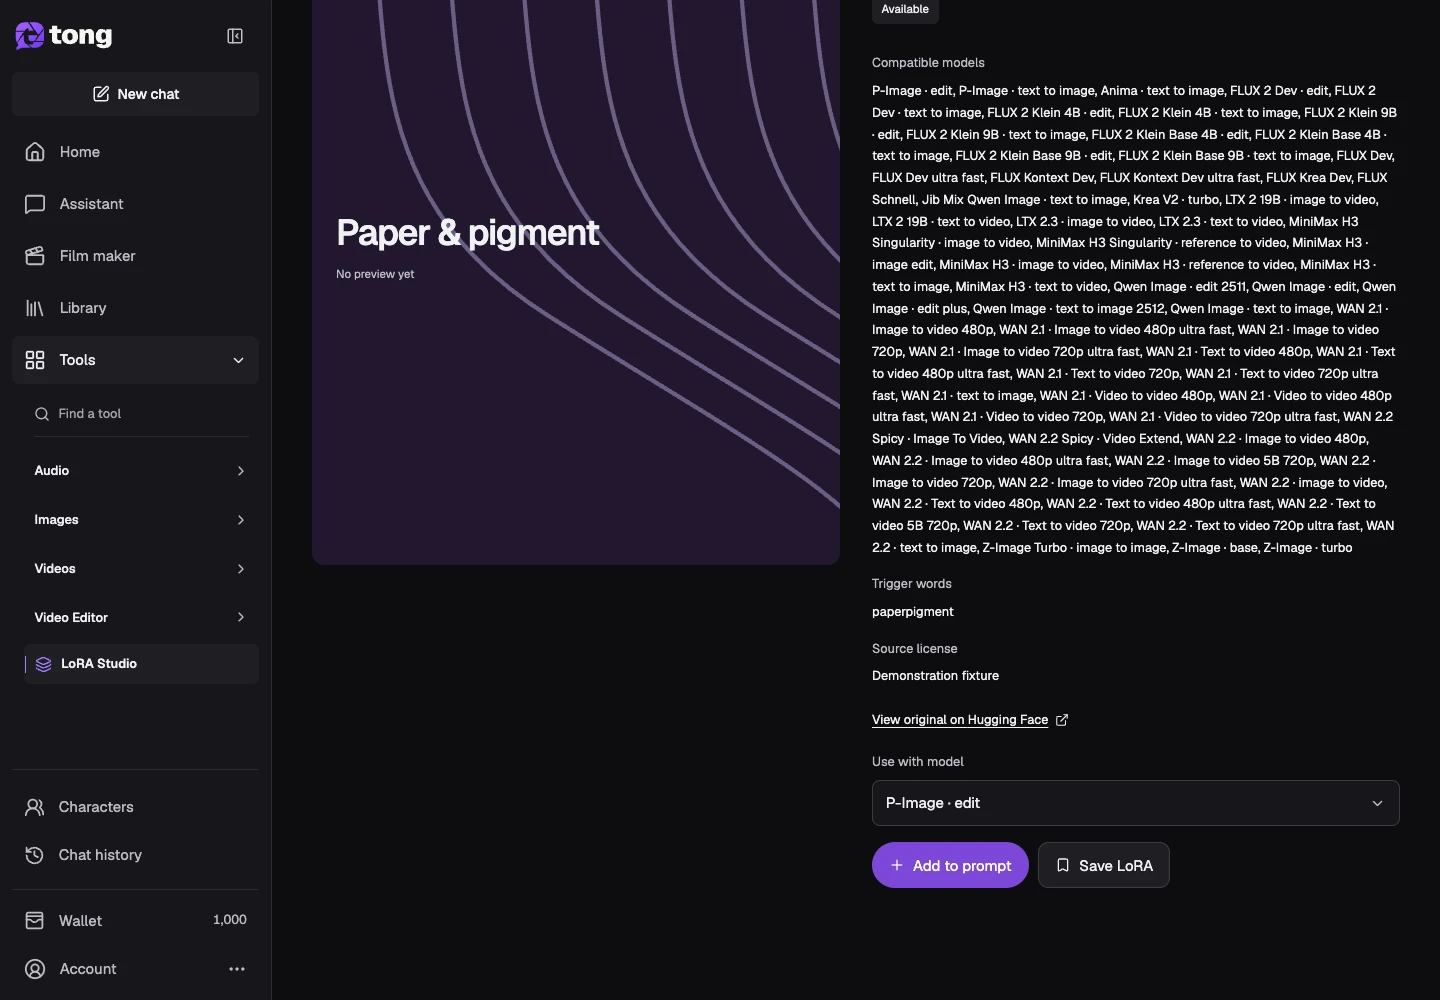1440x1000 pixels.
Task: Open the Library section
Action: coord(136,308)
